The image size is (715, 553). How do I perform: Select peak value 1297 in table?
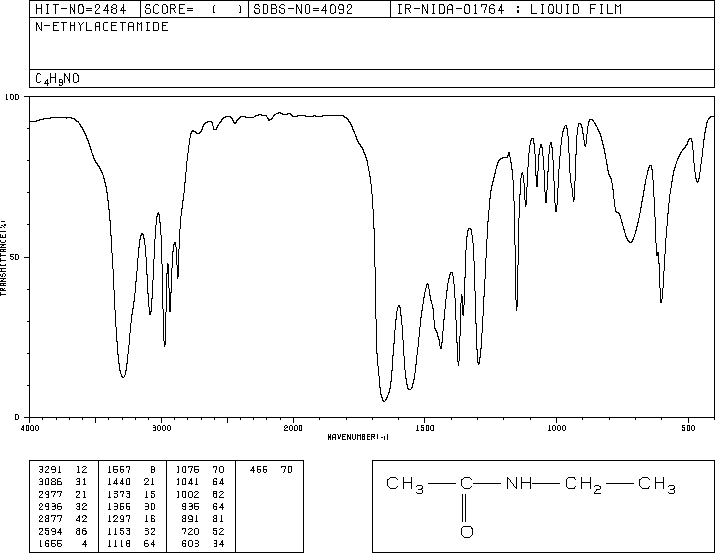(119, 519)
